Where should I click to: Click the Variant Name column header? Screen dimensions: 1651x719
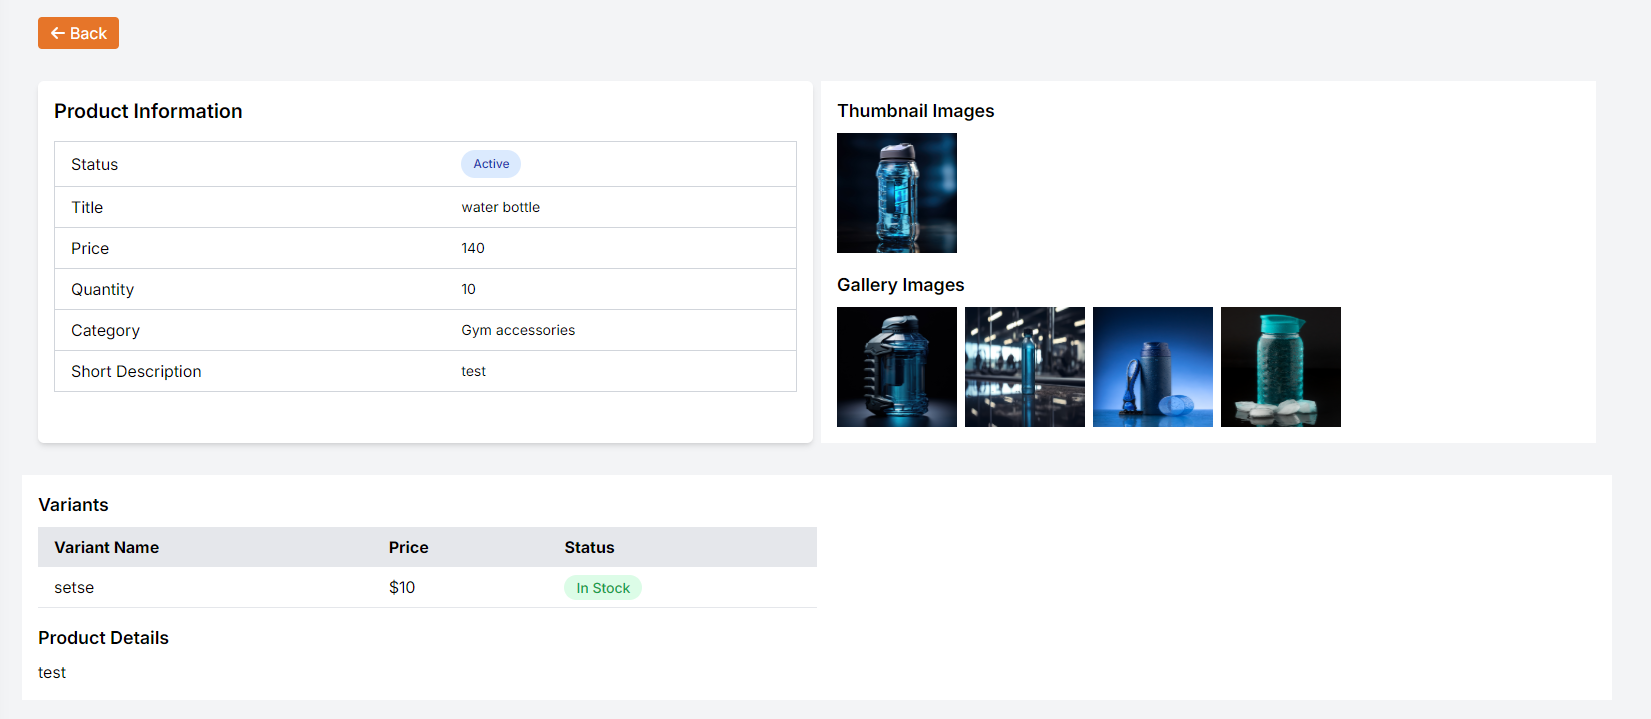(x=106, y=547)
